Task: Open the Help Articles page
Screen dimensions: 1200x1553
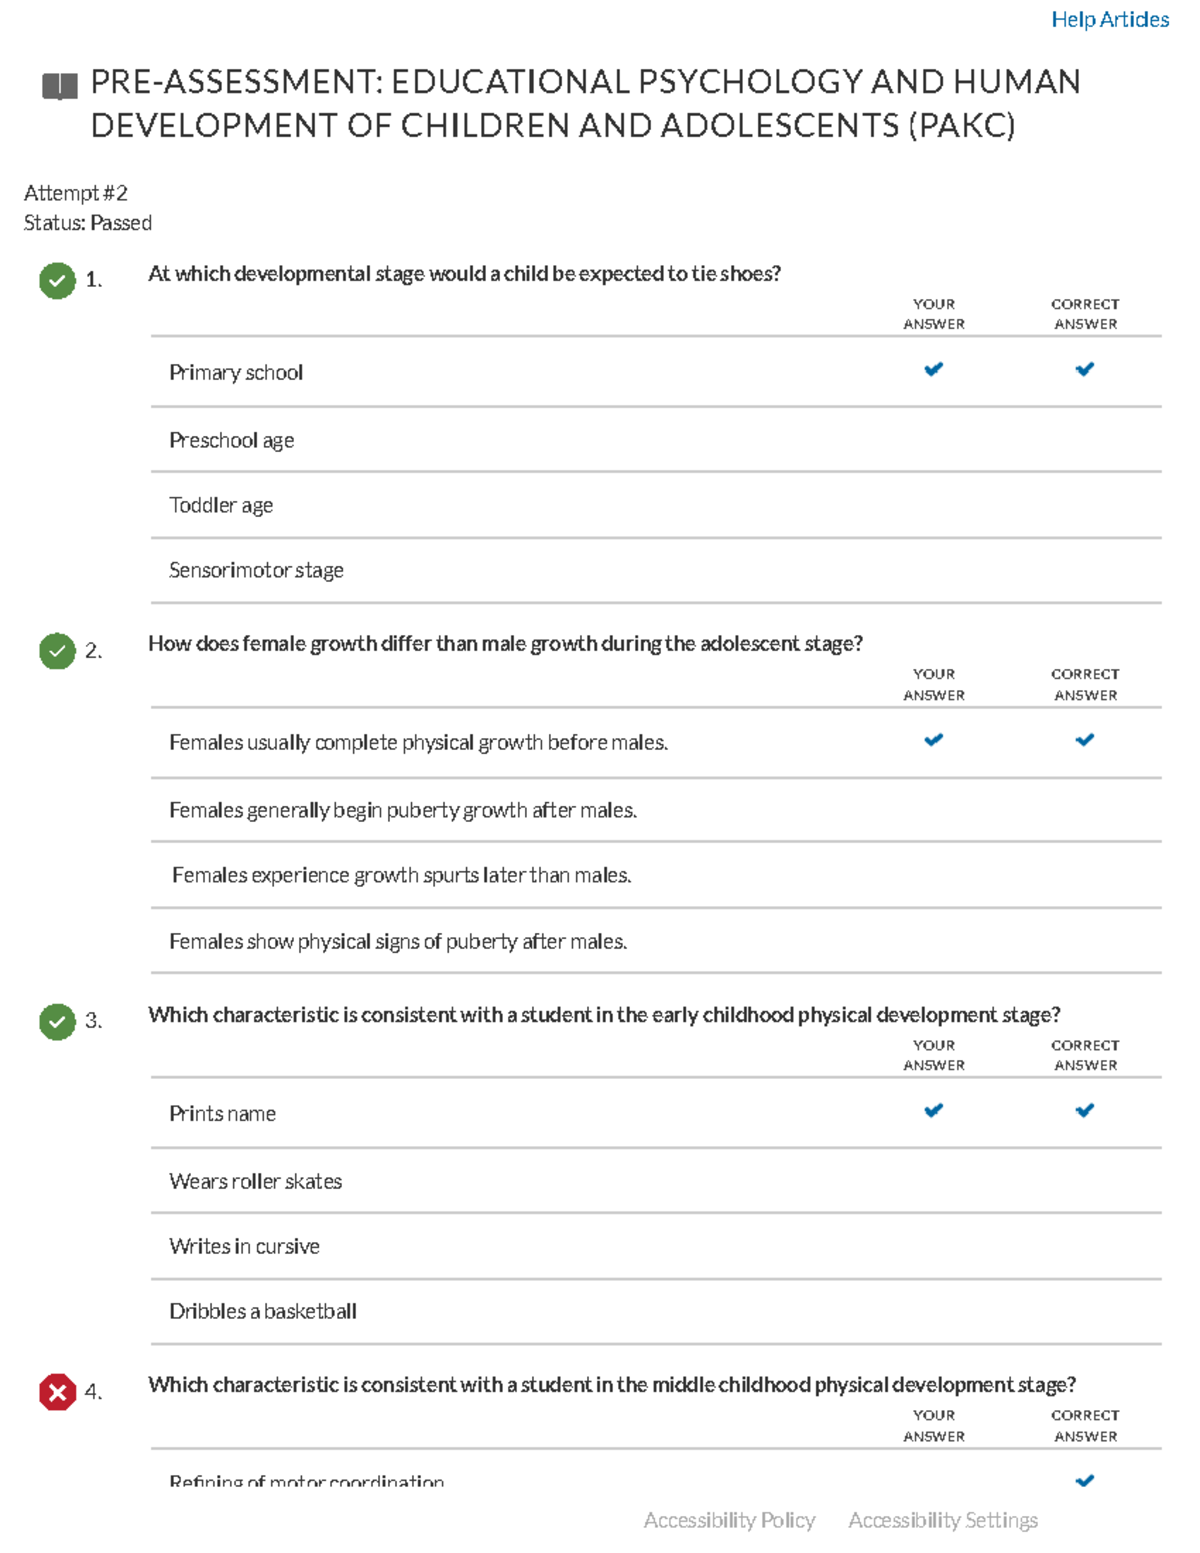Action: pos(1110,18)
